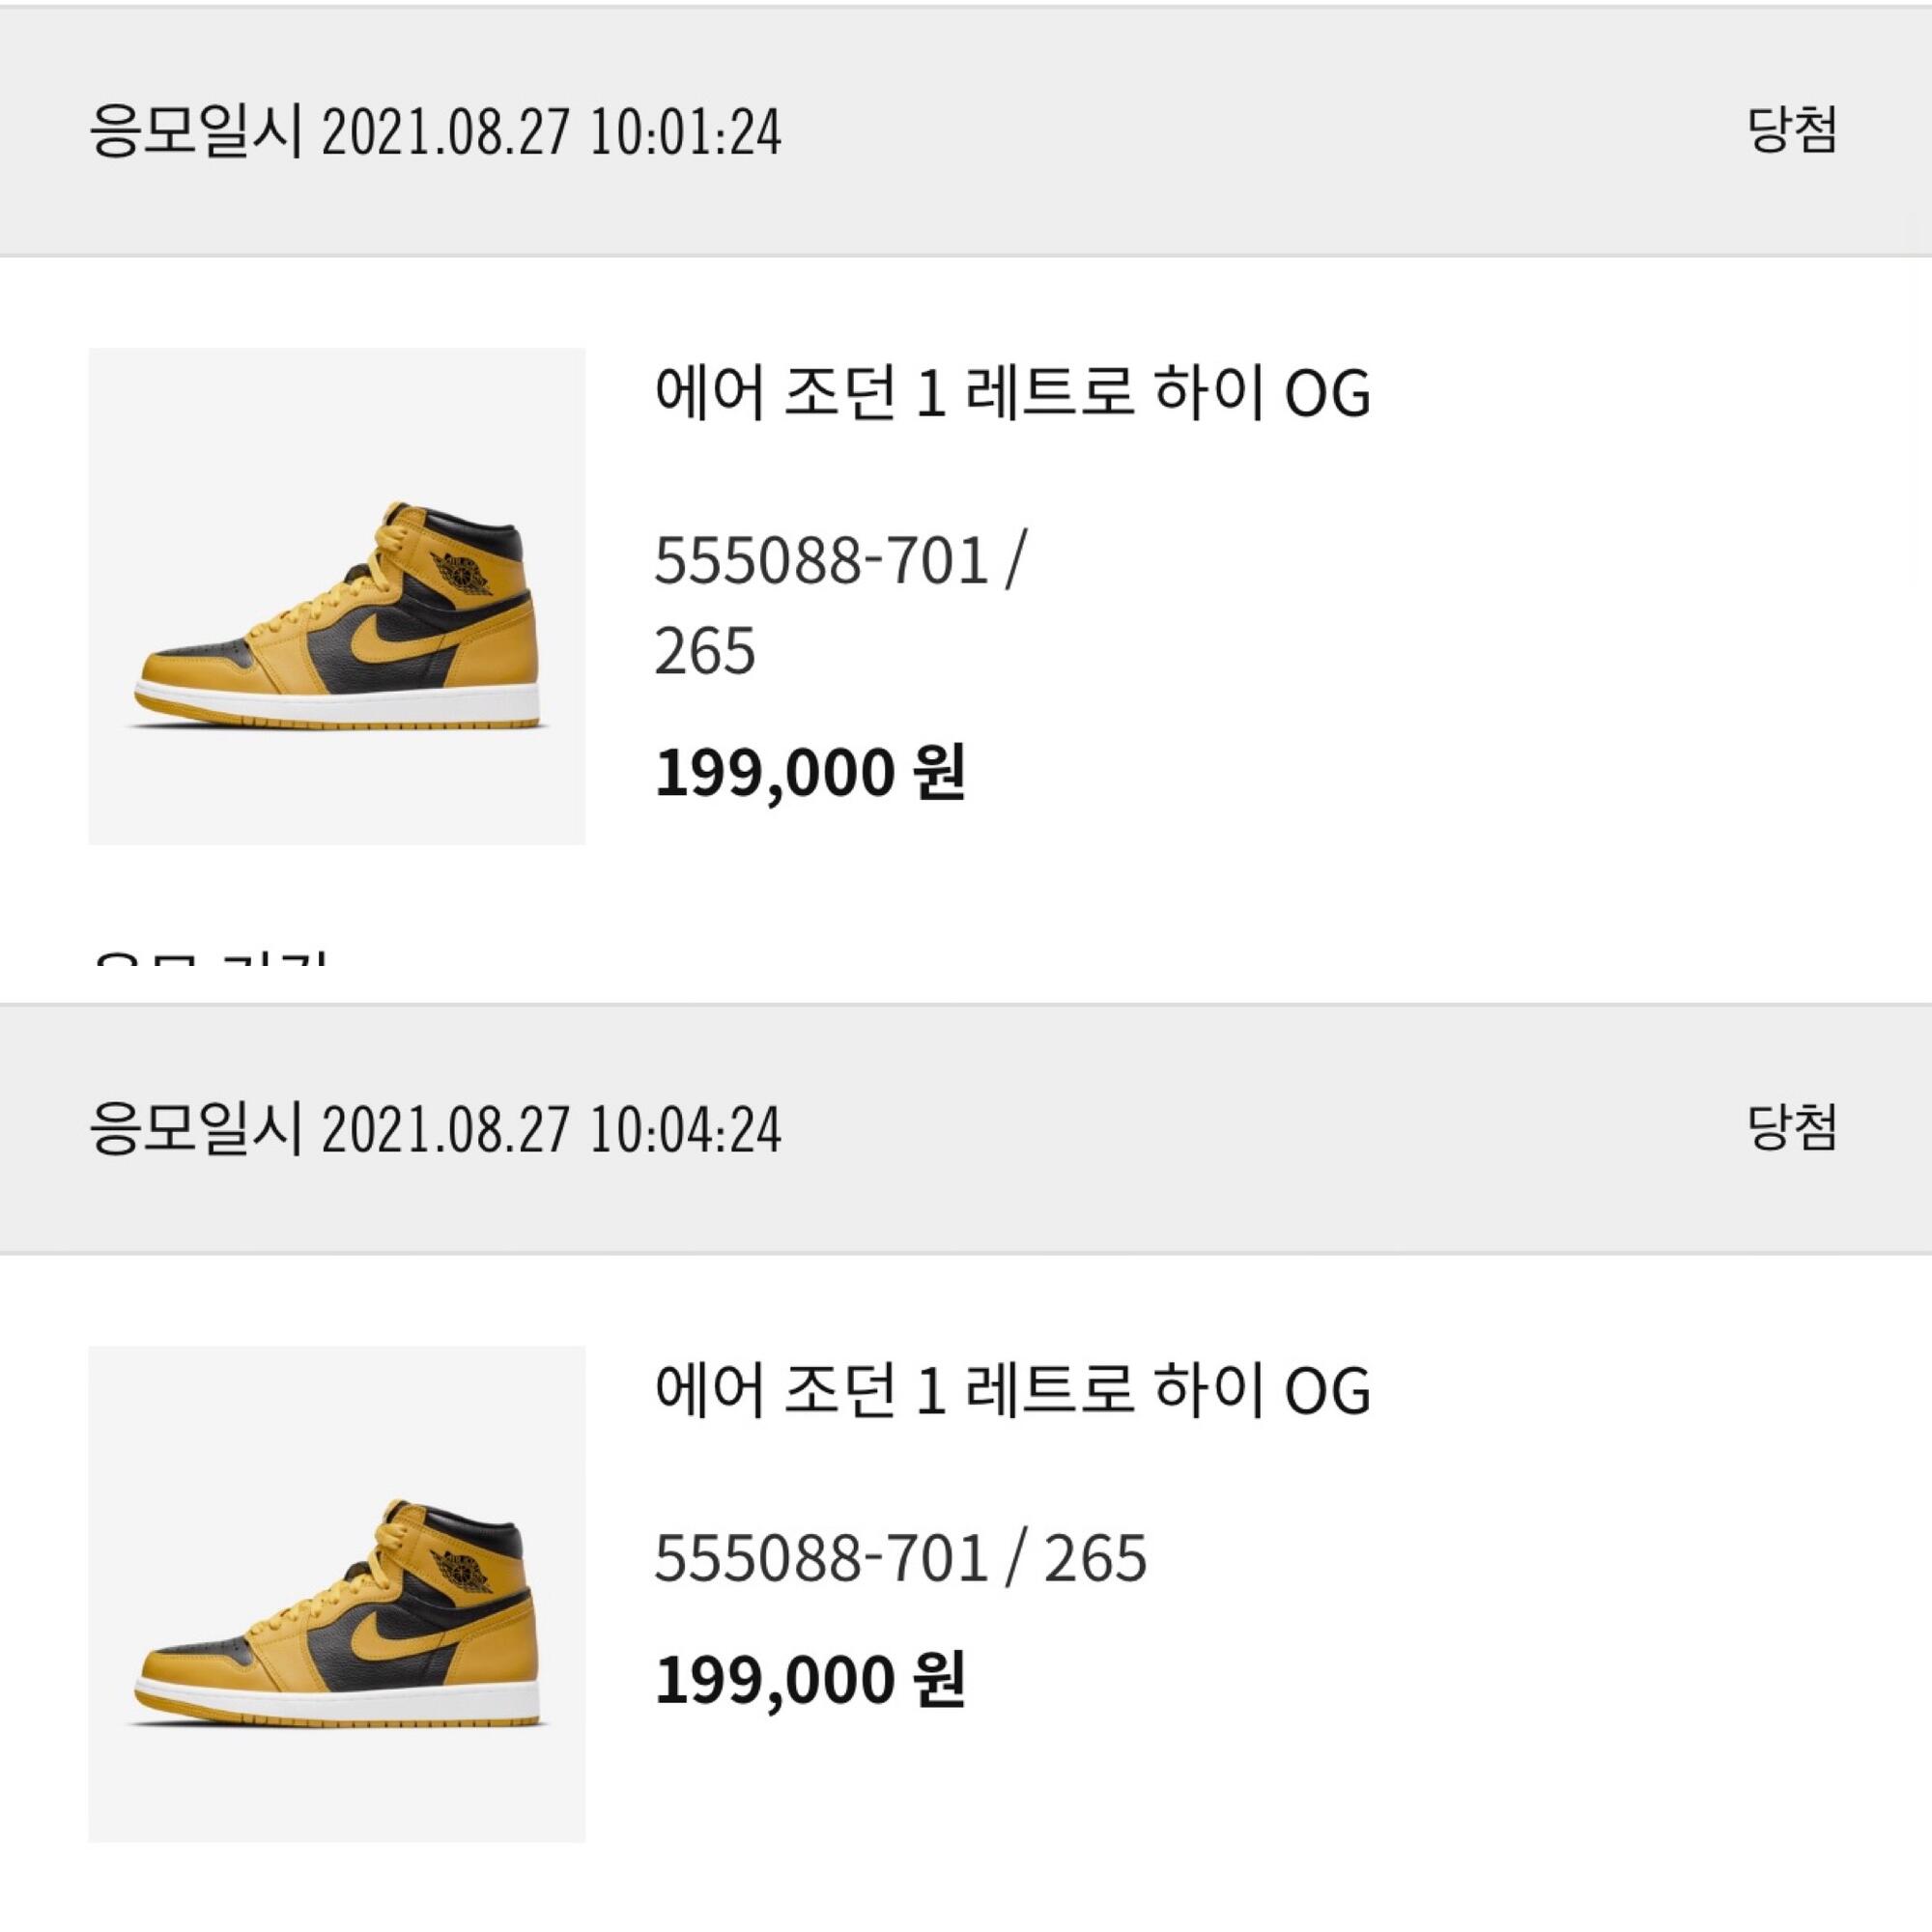Click the first entry's 199,000 원 price
This screenshot has height=1932, width=1932.
[810, 773]
